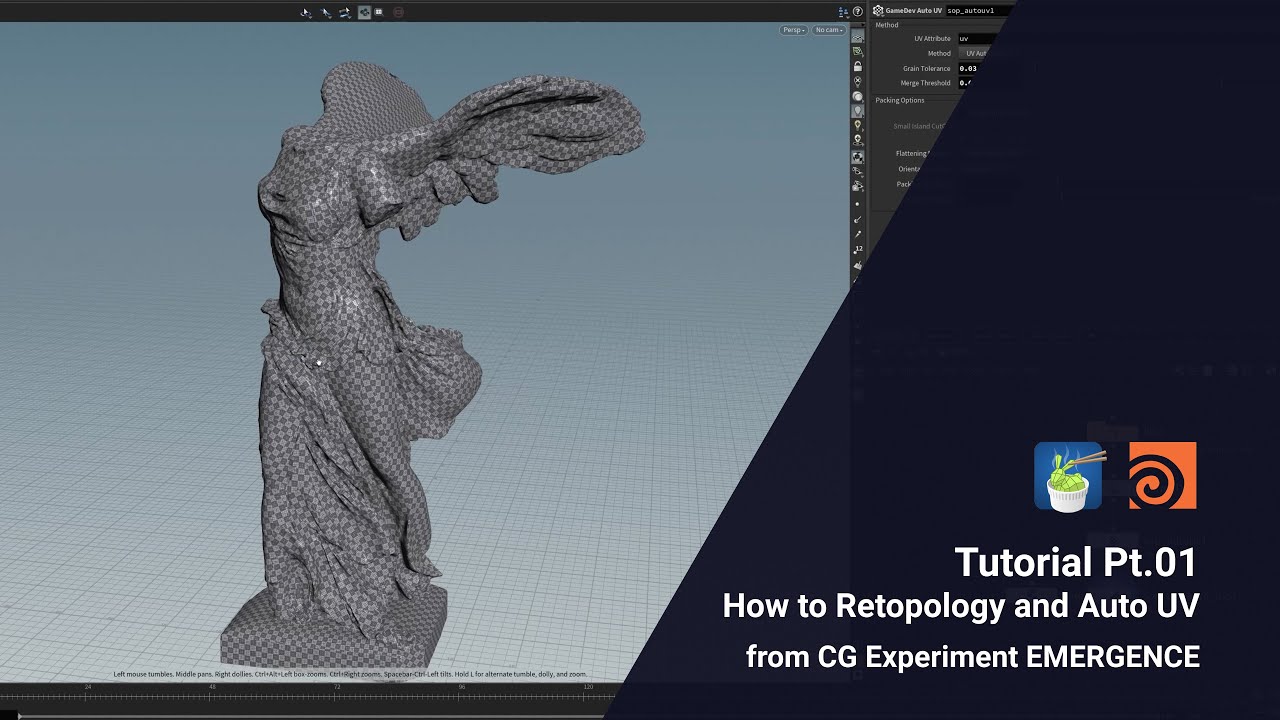Toggle the display materials checker-ball icon

tap(858, 157)
